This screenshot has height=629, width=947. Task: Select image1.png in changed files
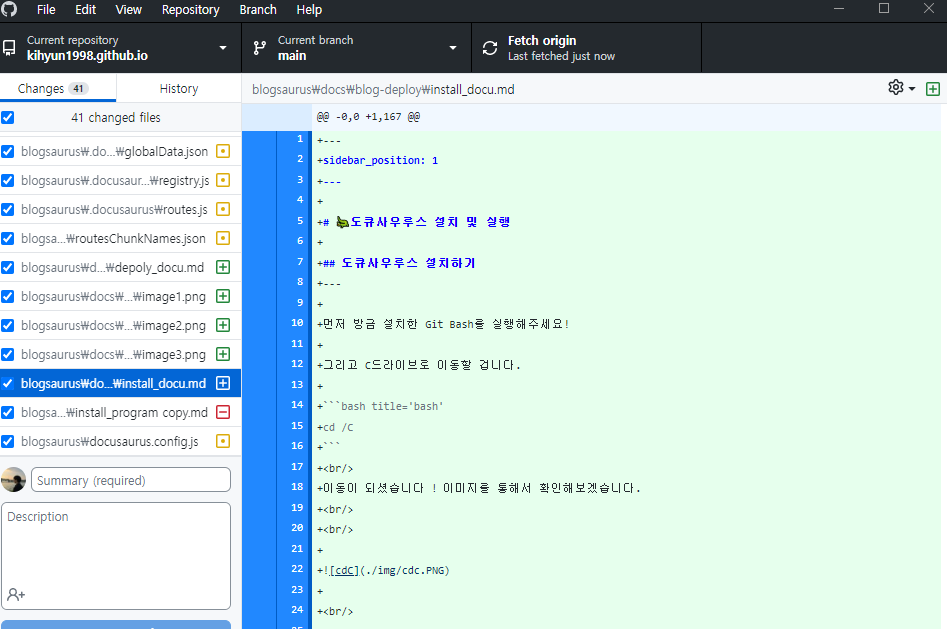point(120,296)
